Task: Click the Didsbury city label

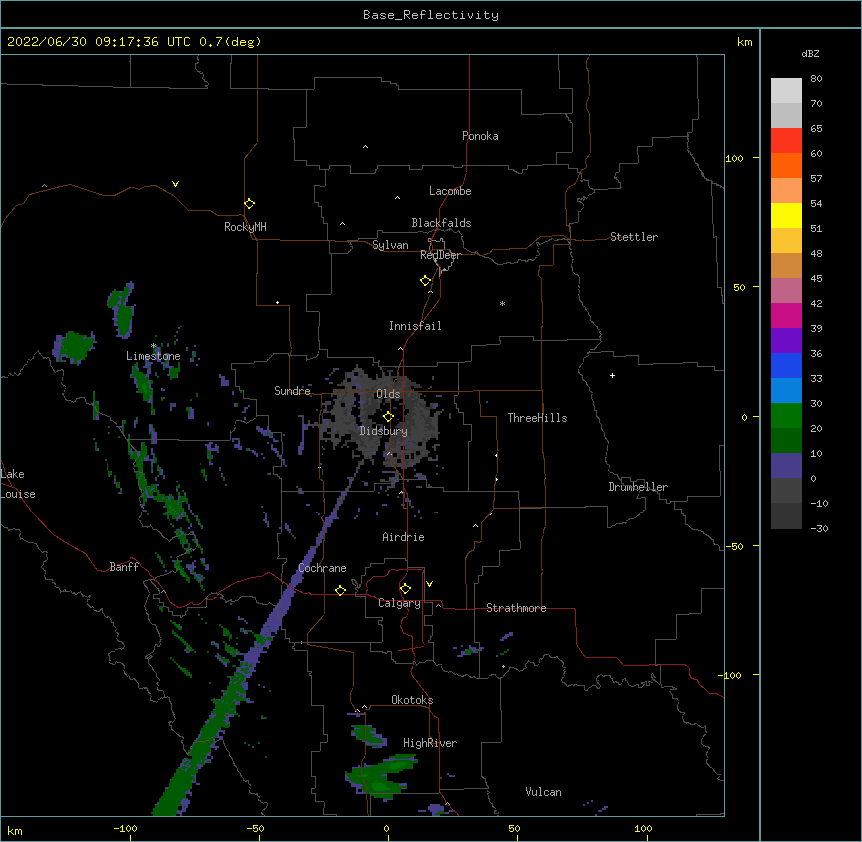Action: click(384, 431)
